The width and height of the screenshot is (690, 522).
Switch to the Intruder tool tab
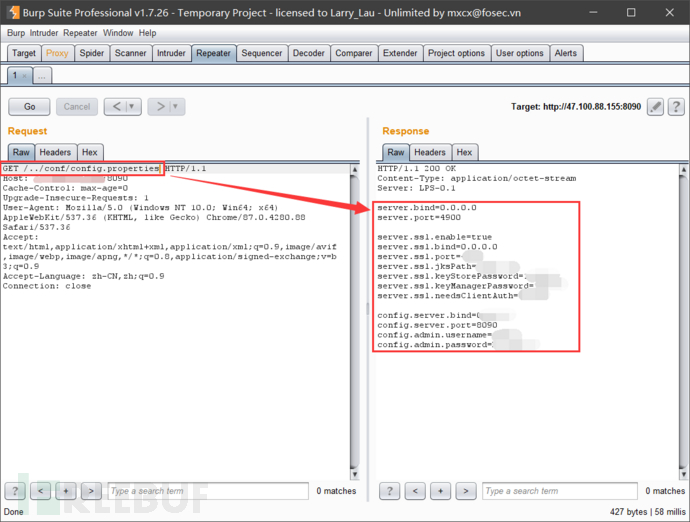(171, 53)
